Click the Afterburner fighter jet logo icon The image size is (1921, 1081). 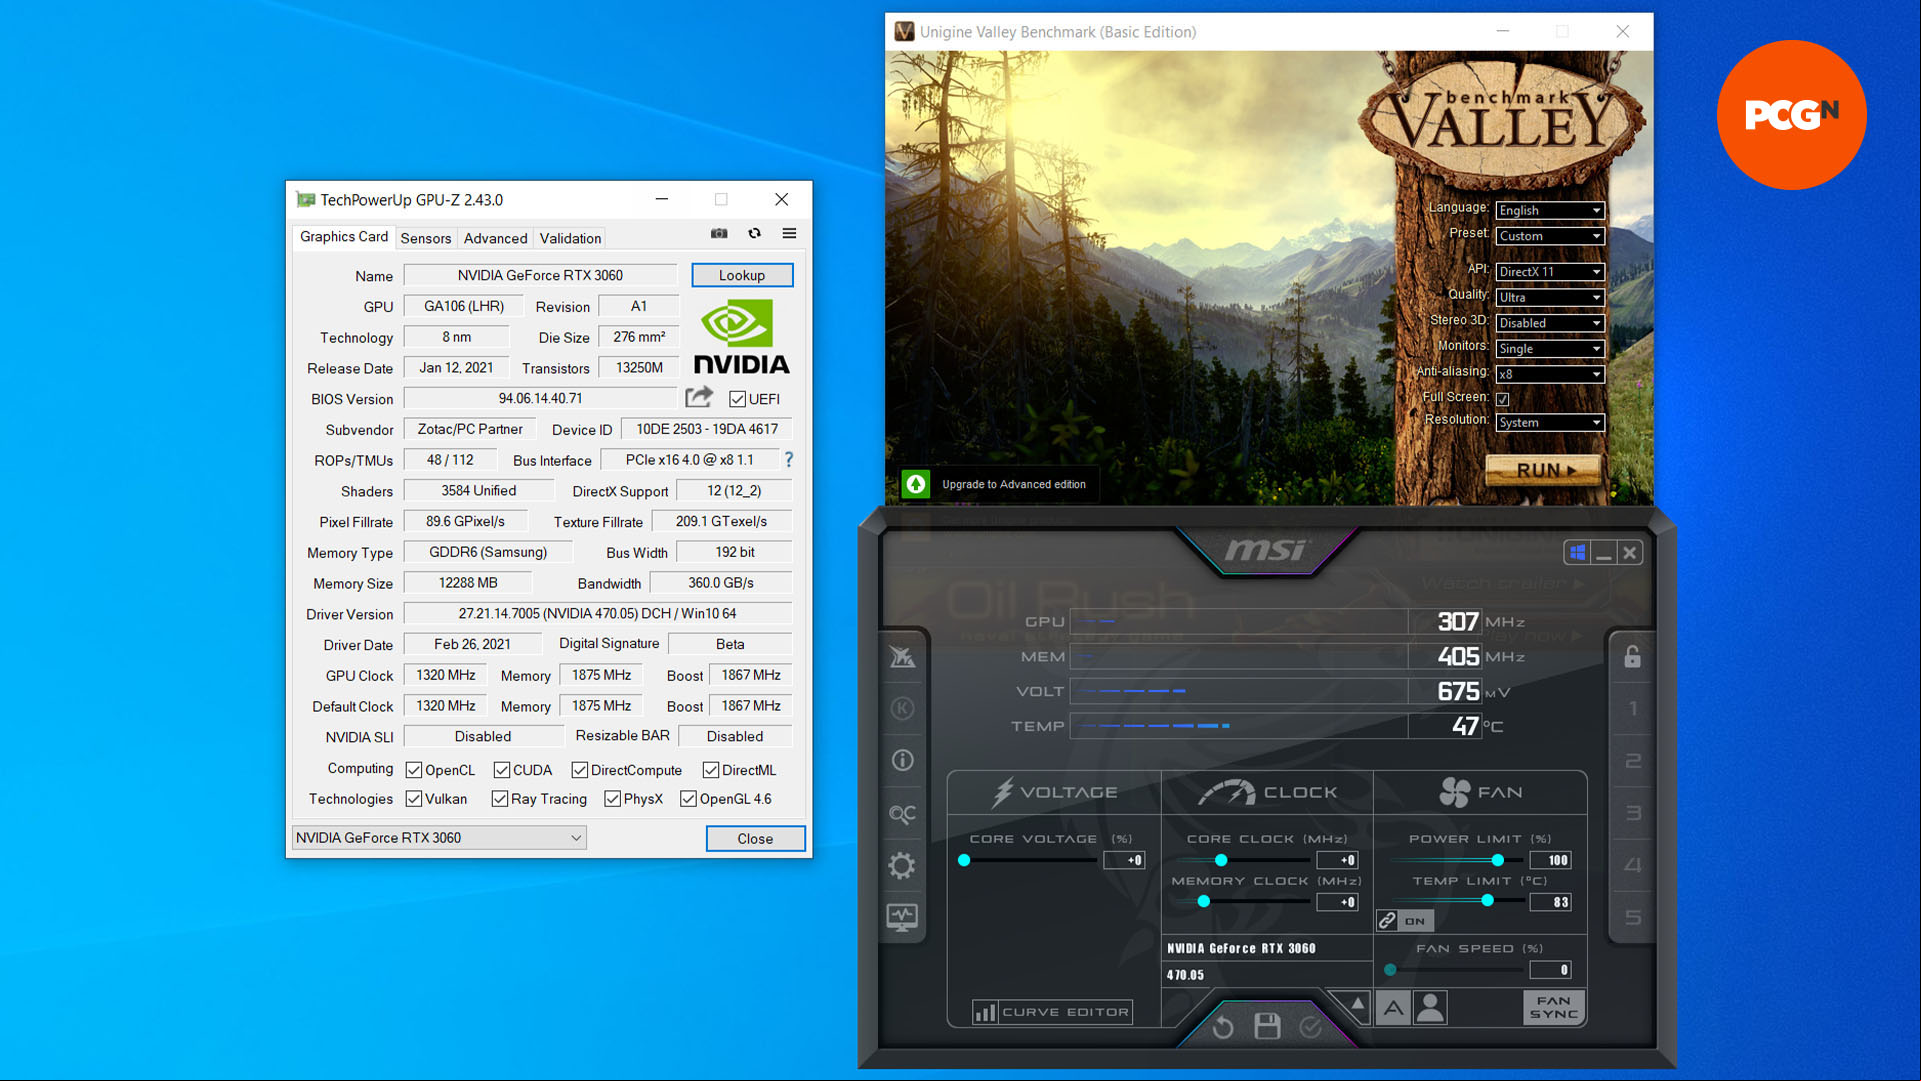coord(902,657)
